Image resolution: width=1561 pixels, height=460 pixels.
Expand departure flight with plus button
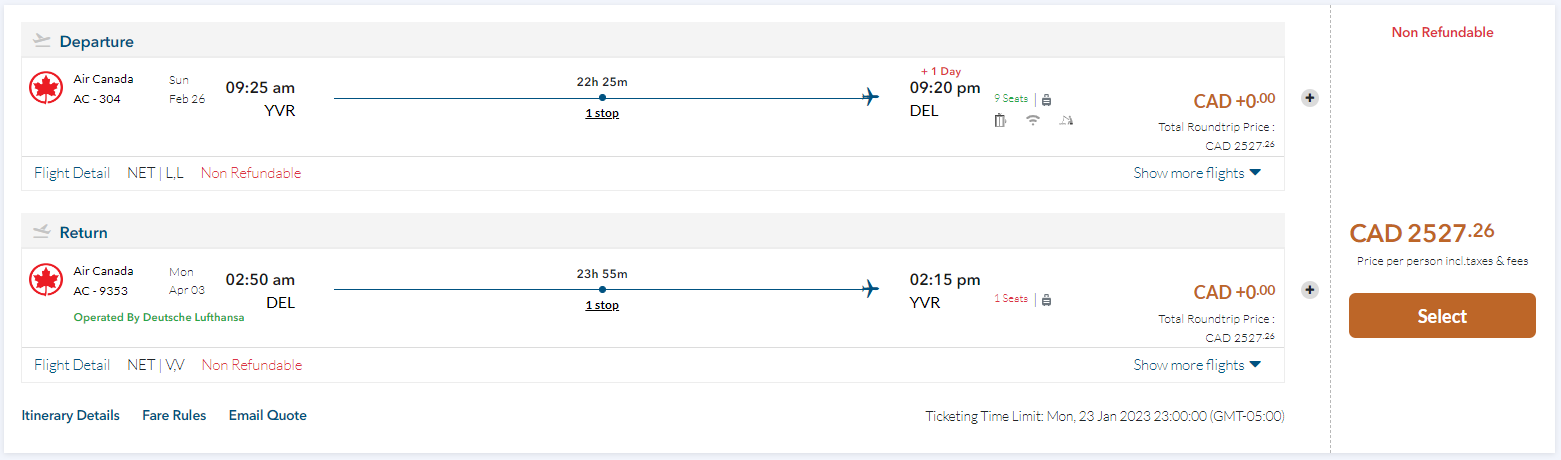coord(1310,98)
